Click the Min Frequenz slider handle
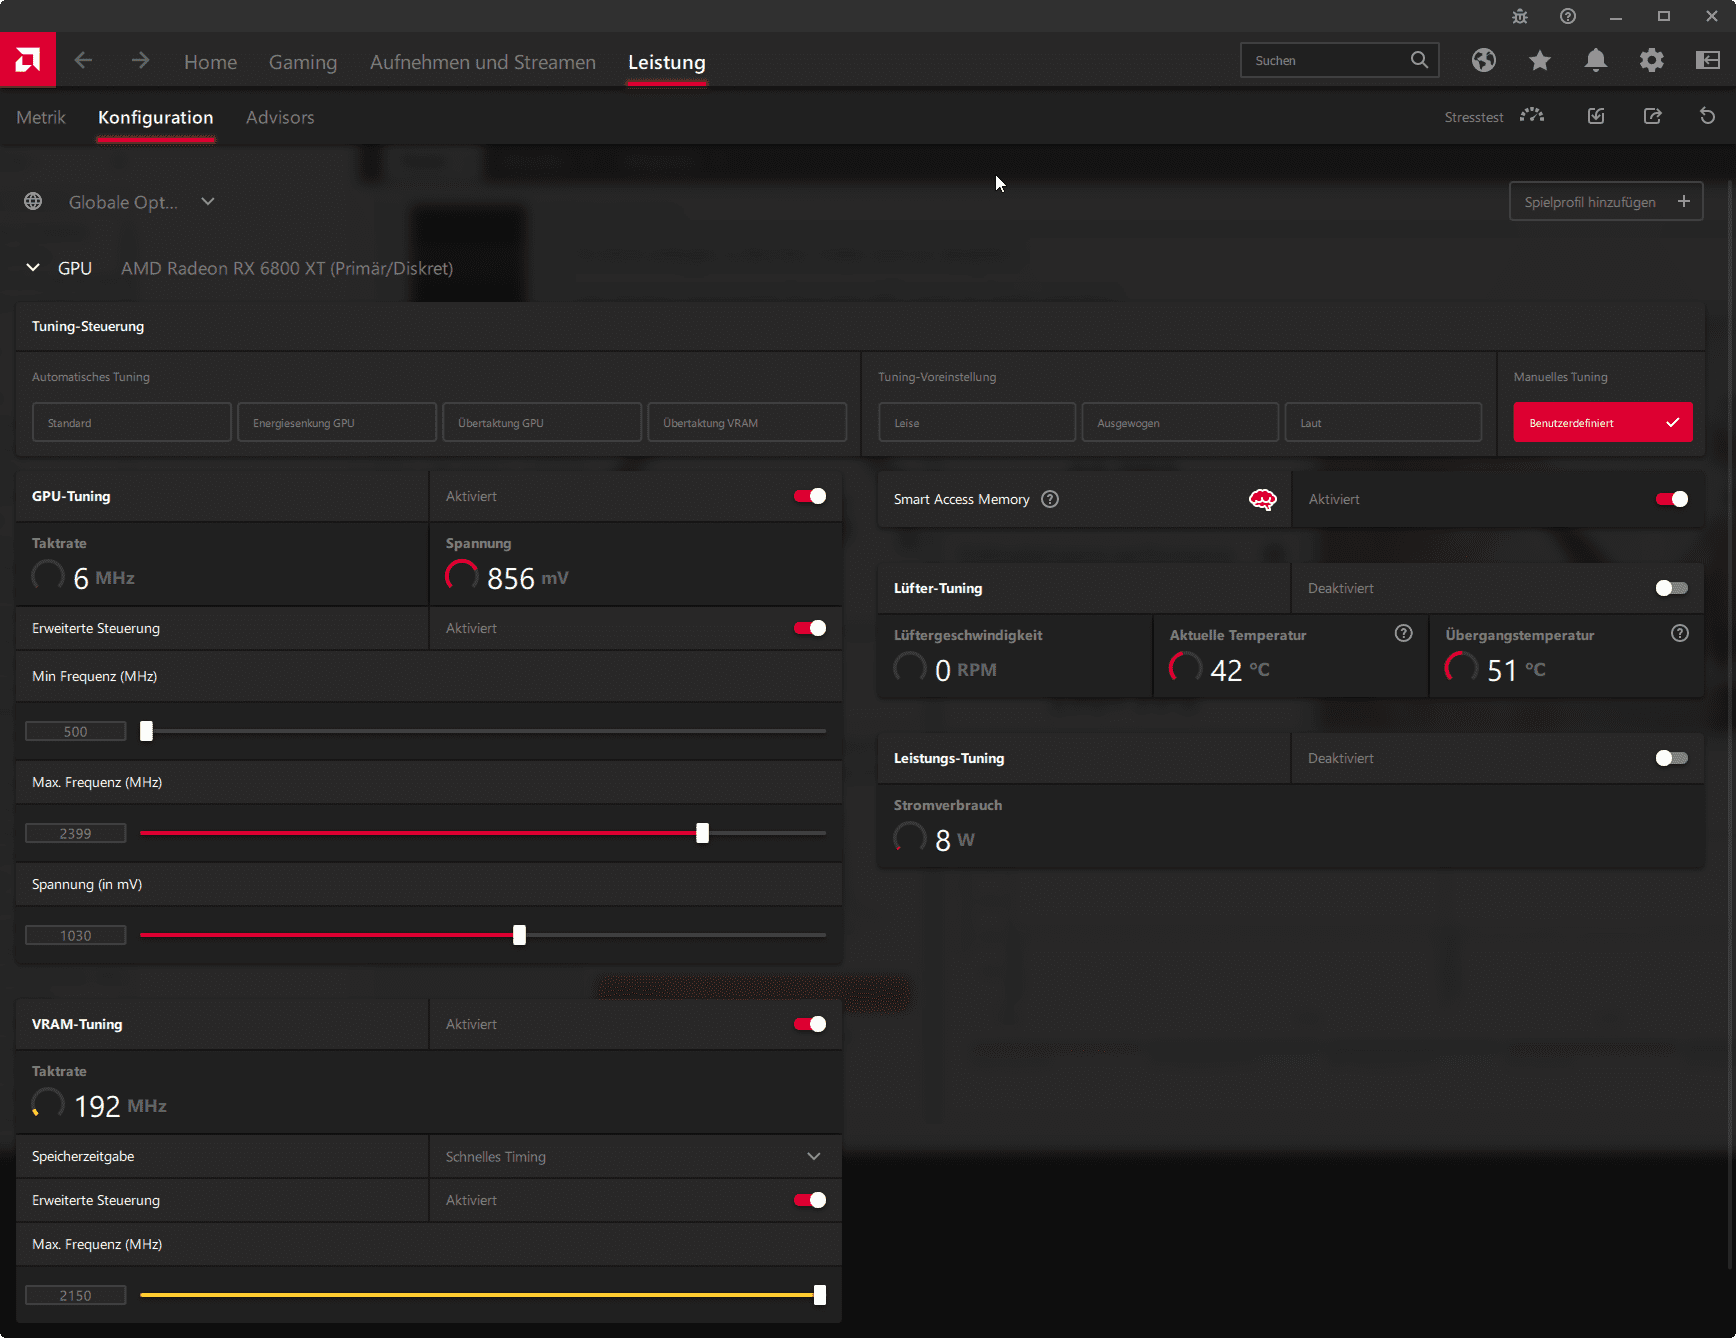The image size is (1736, 1338). (146, 731)
